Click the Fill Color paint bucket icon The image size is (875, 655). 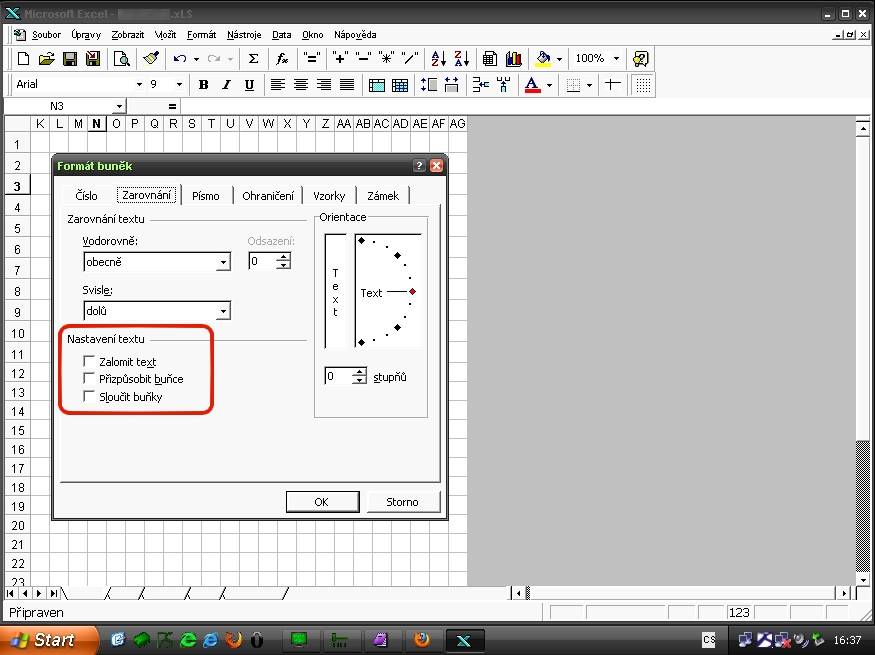click(x=543, y=58)
